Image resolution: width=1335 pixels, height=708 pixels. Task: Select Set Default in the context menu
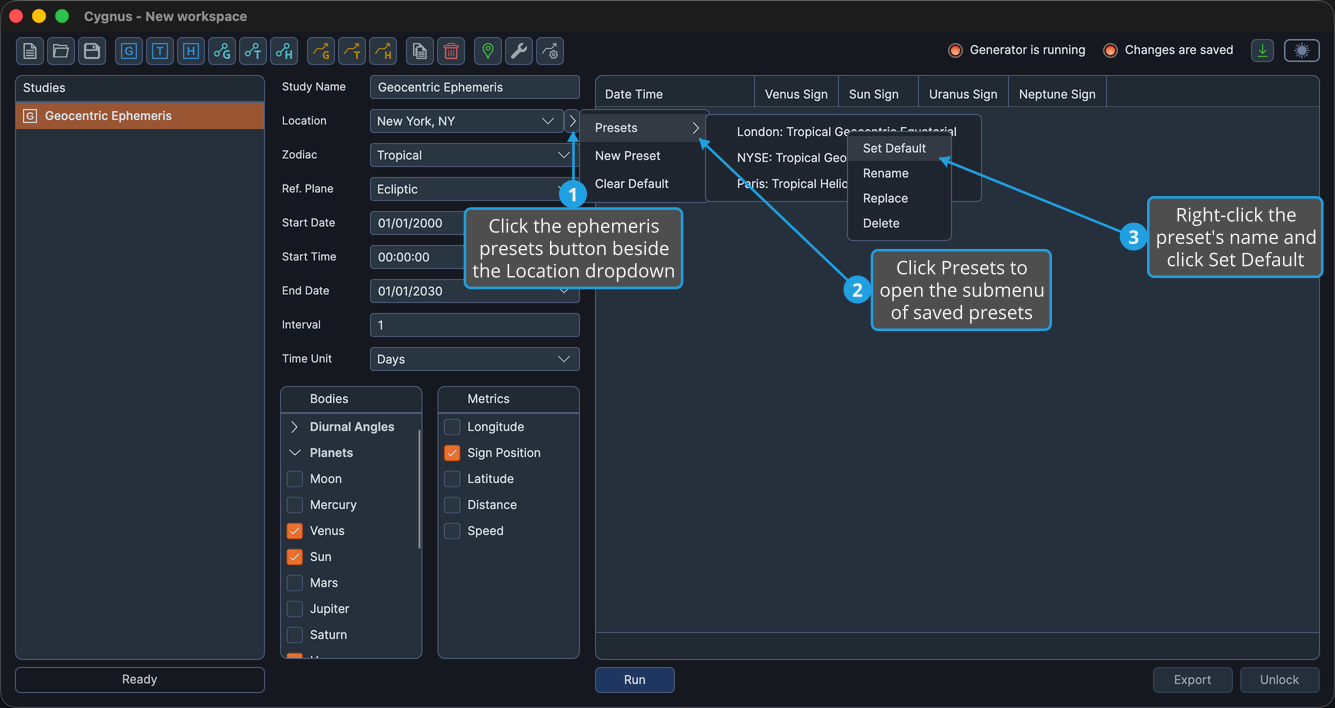point(899,148)
